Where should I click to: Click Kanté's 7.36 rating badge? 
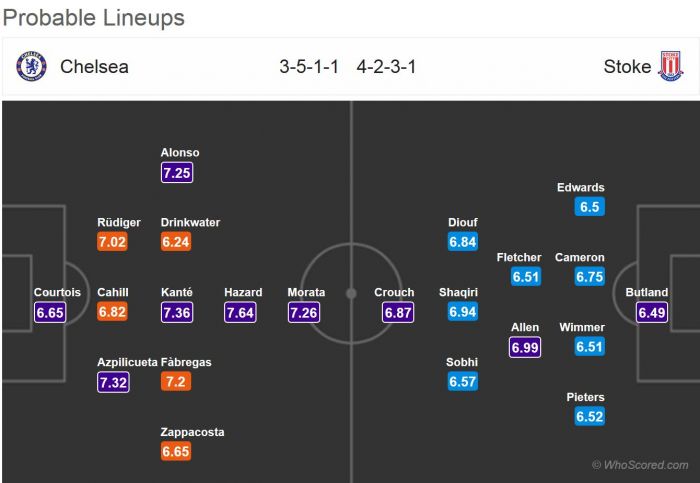tap(176, 313)
